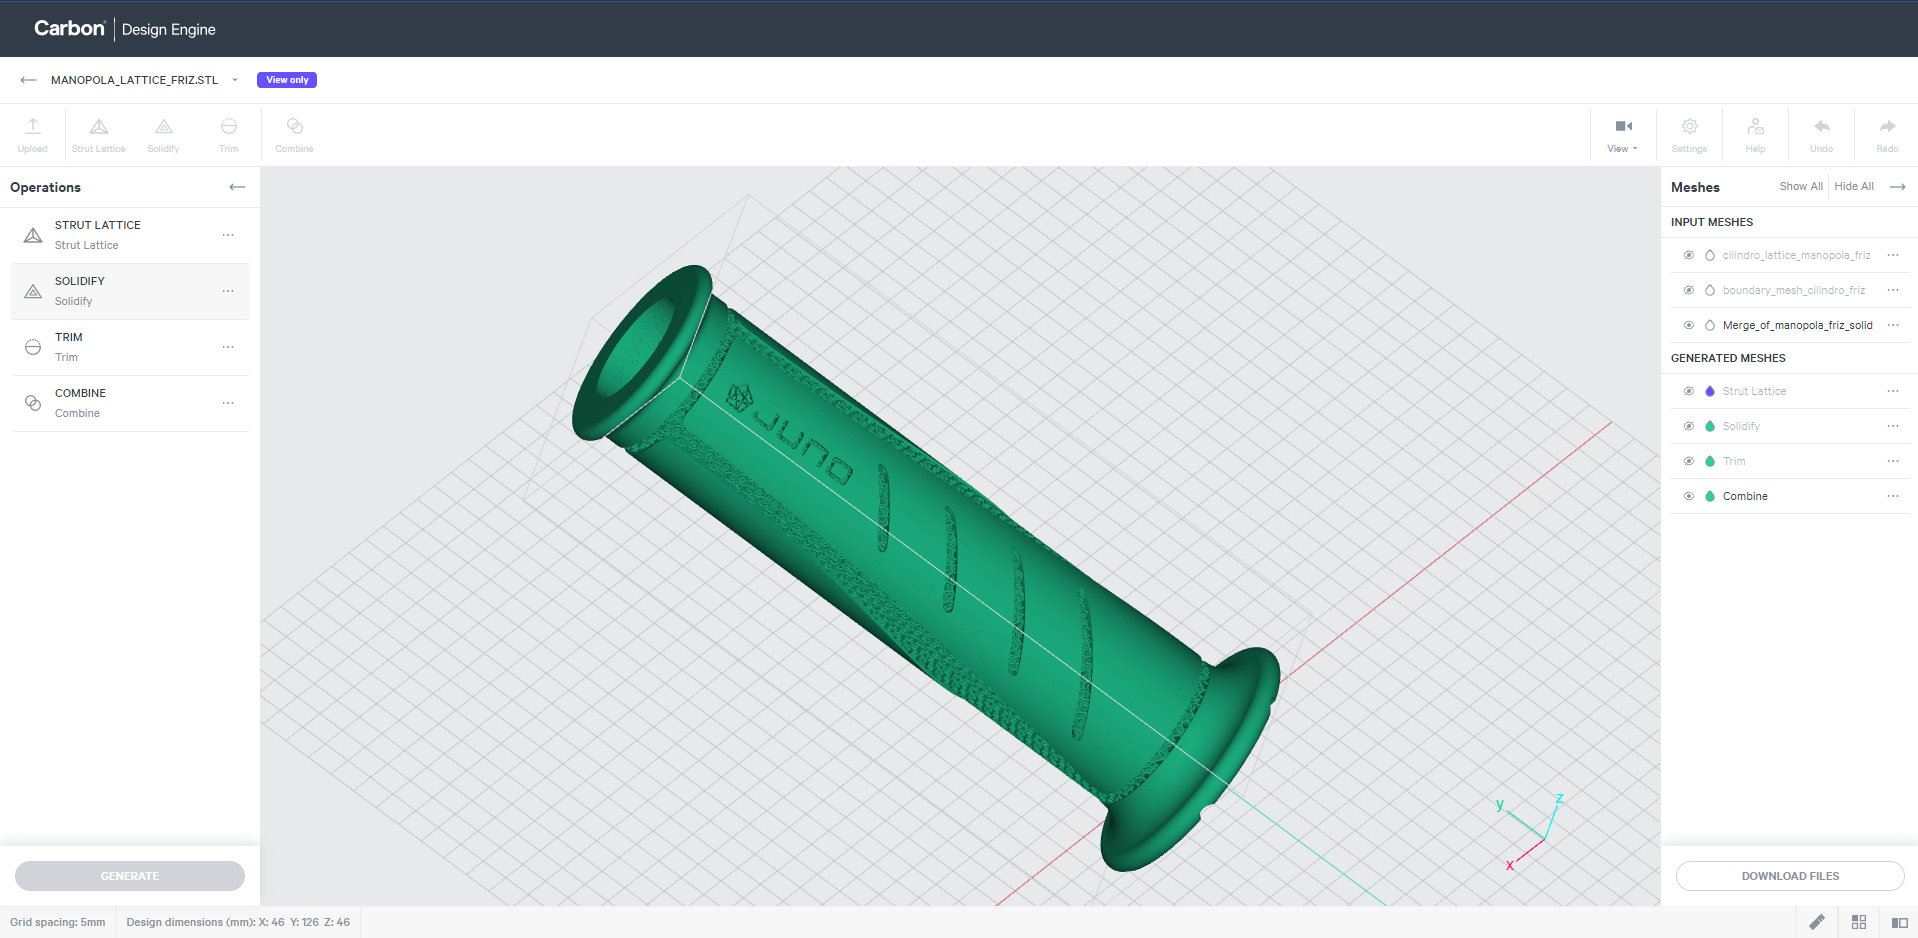Open options for boundary_mesh_cilindro_friz mesh
1918x938 pixels.
click(1893, 290)
